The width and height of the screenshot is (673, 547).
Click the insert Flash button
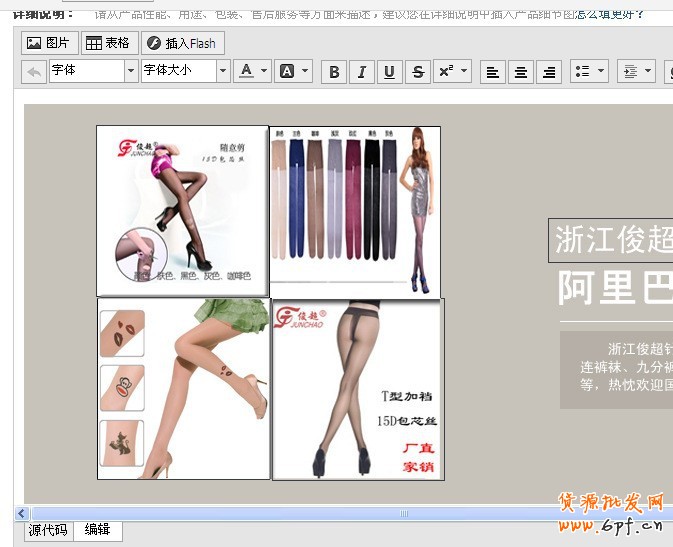[x=182, y=43]
